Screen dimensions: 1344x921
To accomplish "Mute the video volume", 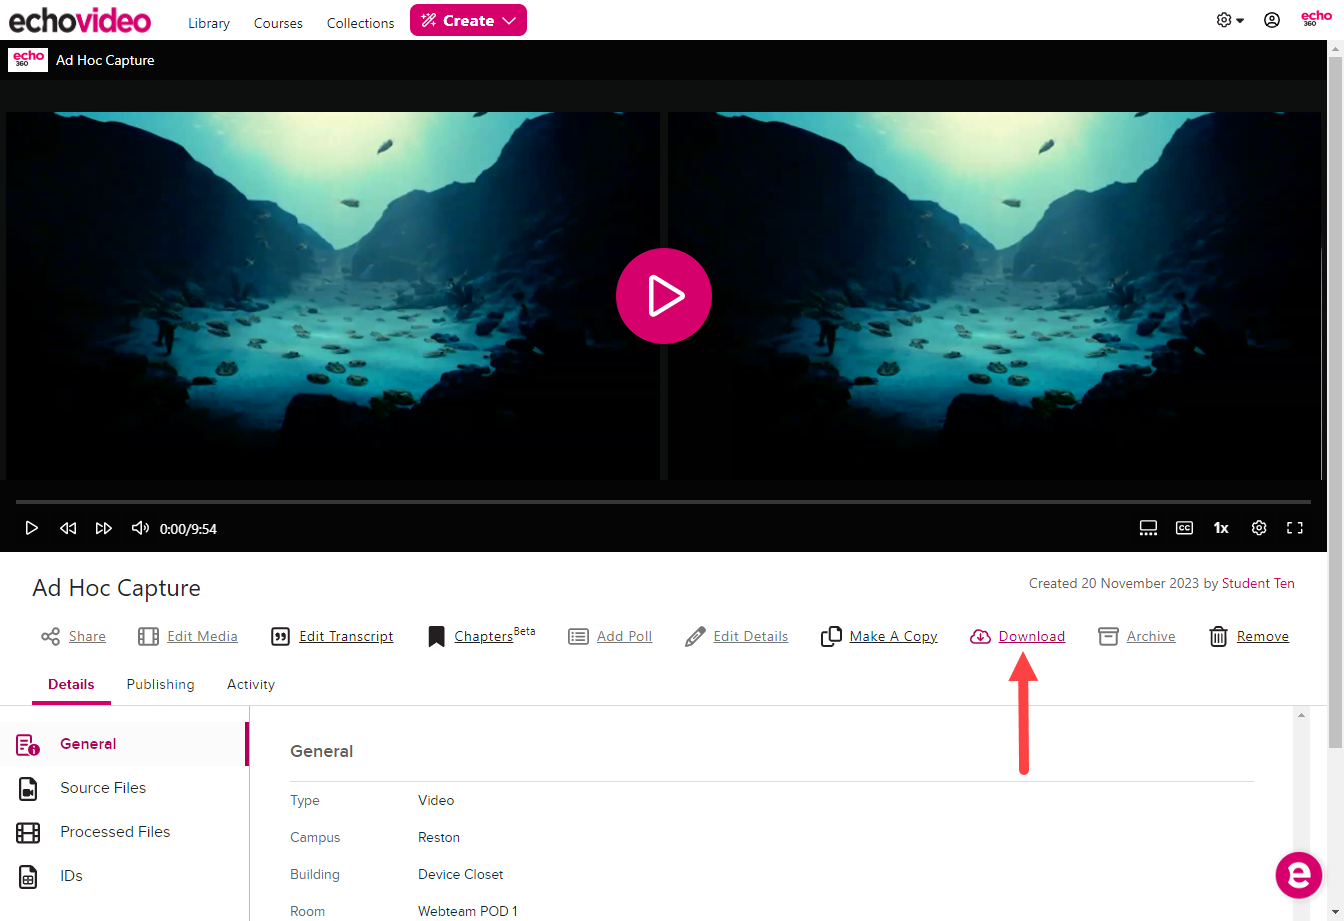I will click(140, 528).
